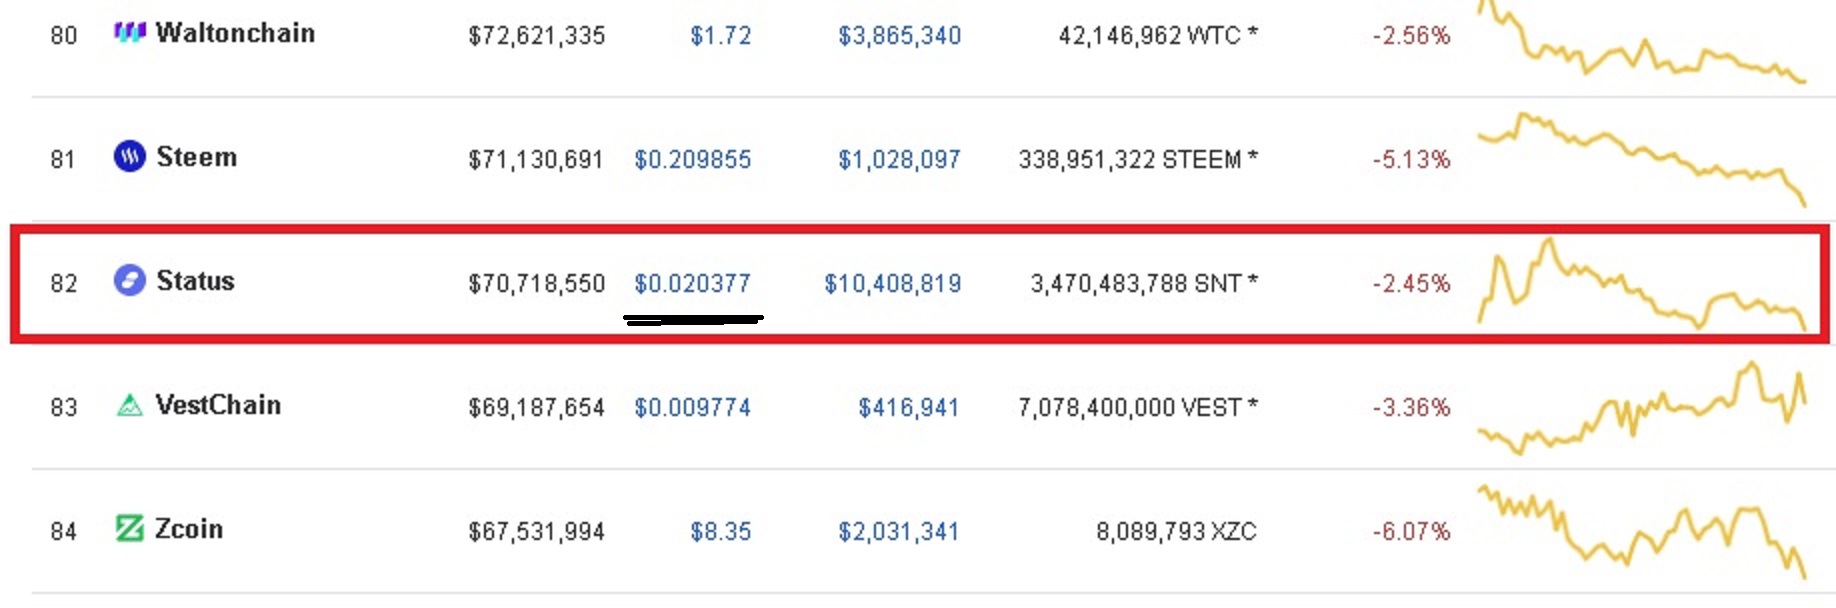Click the Waltonchain logo icon
1836x608 pixels.
pyautogui.click(x=130, y=33)
